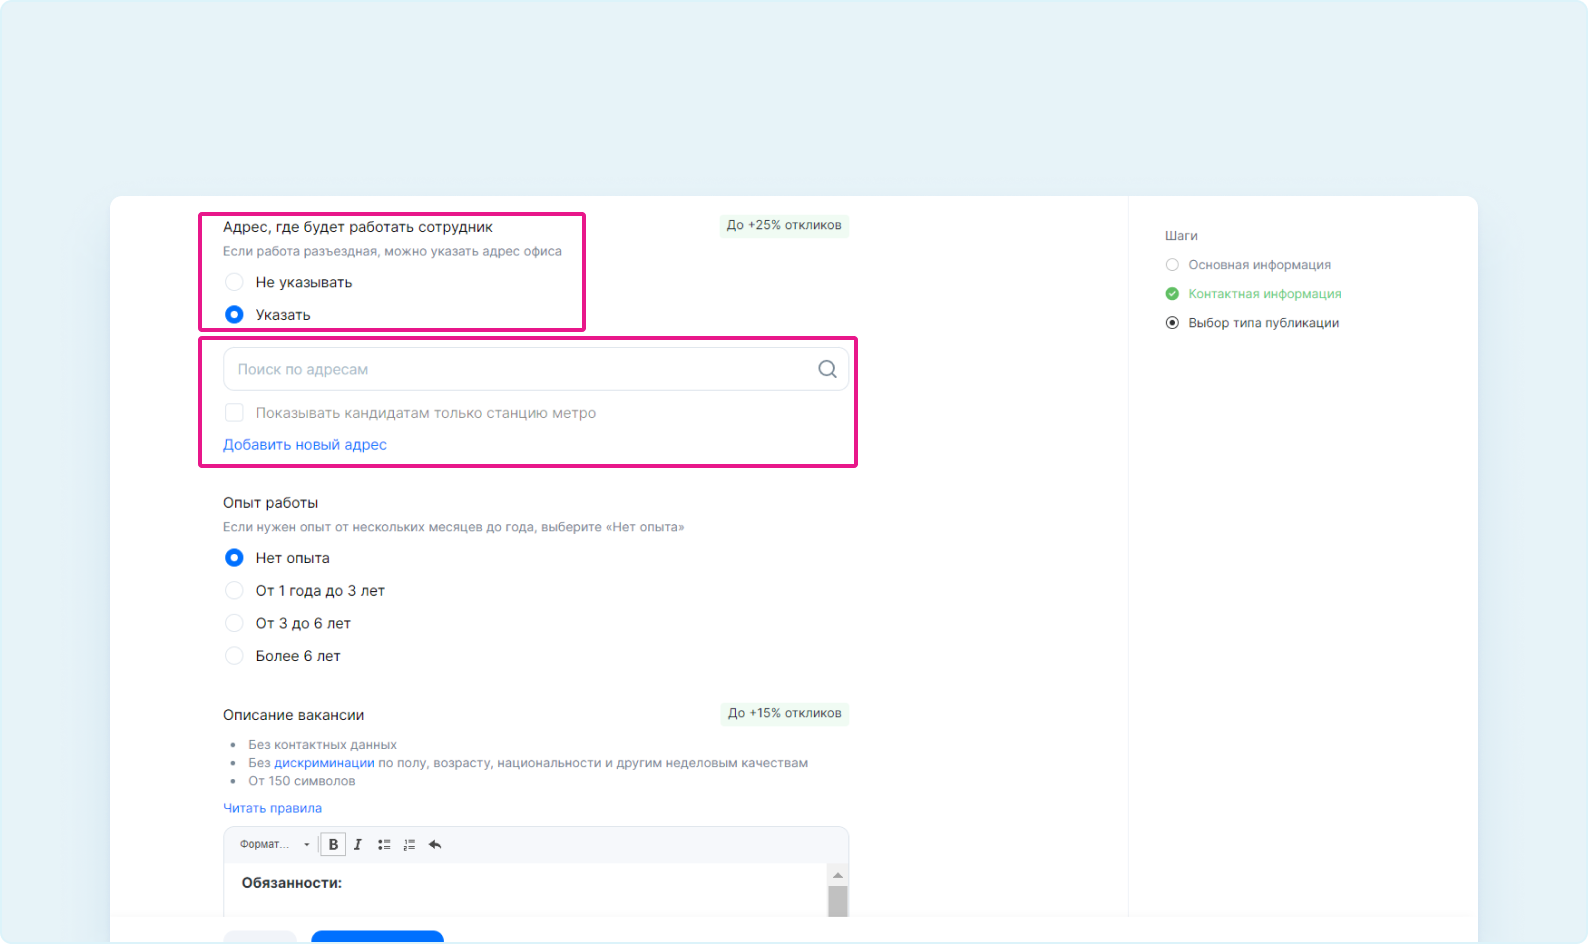Click the magnifier icon in address search
The width and height of the screenshot is (1588, 944).
tap(827, 369)
